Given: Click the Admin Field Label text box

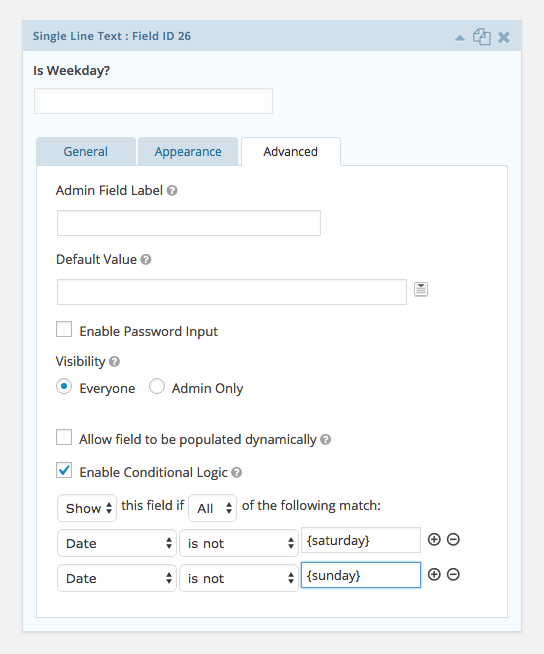Looking at the screenshot, I should pos(189,223).
